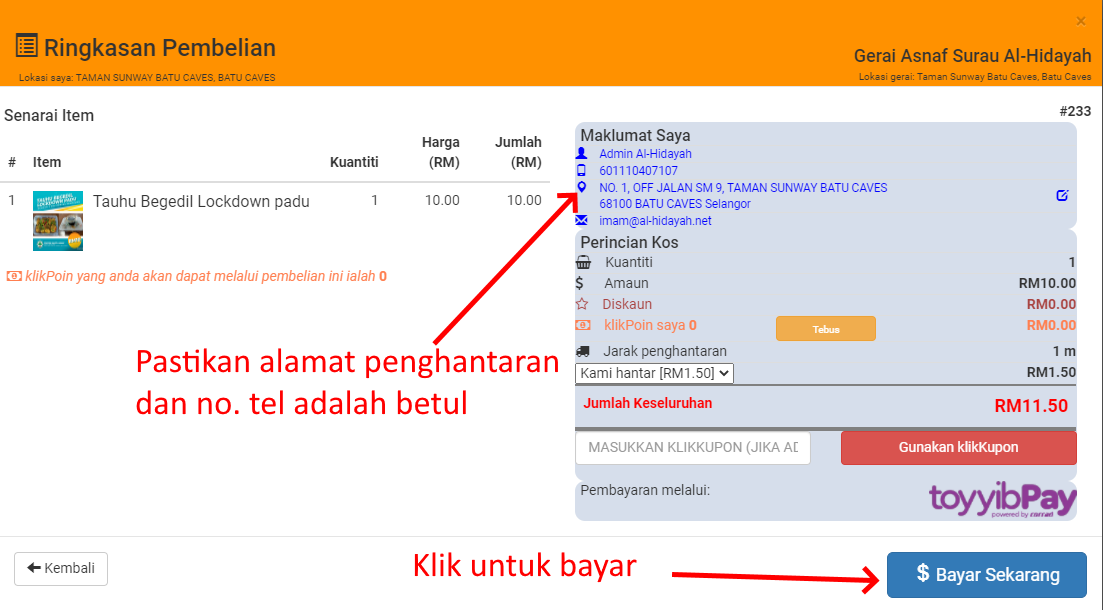Click the delivery truck icon beside Jarak penghantaran
Image resolution: width=1103 pixels, height=610 pixels.
[583, 351]
